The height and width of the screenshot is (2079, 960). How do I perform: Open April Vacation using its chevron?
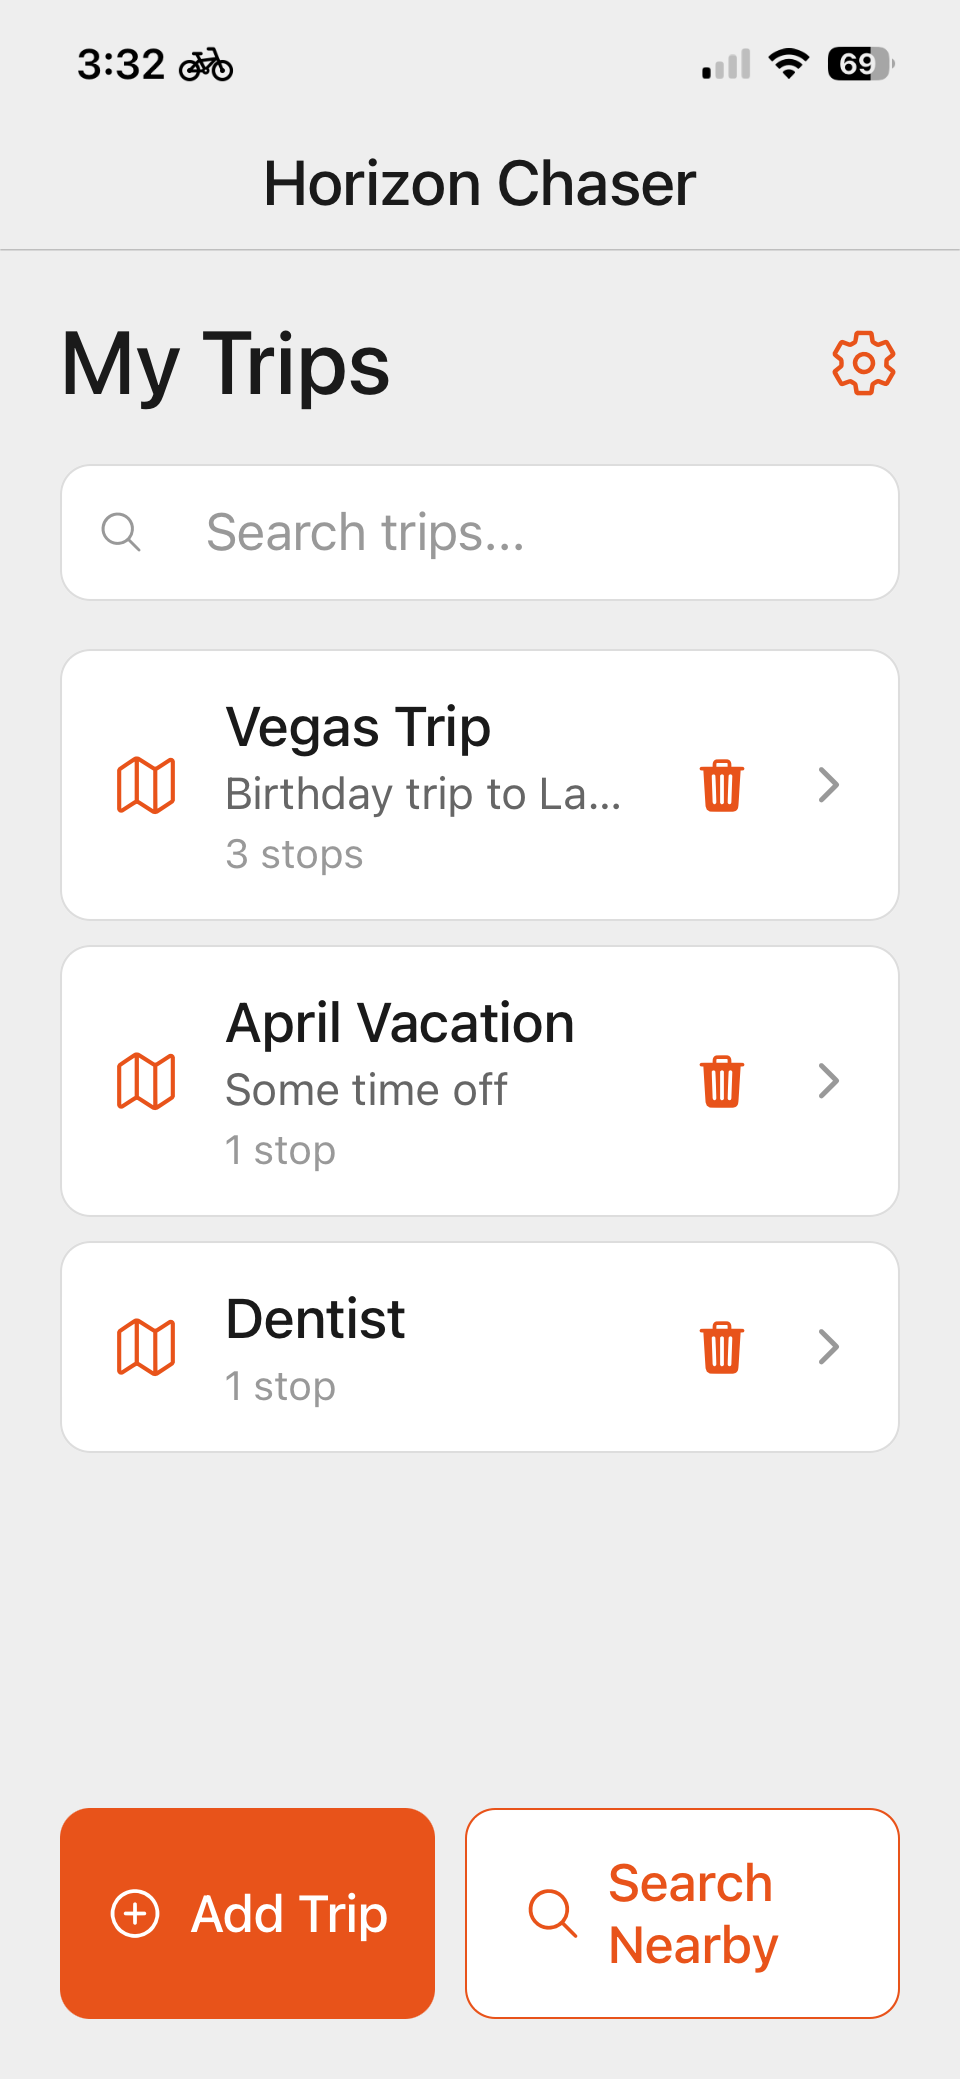point(828,1082)
